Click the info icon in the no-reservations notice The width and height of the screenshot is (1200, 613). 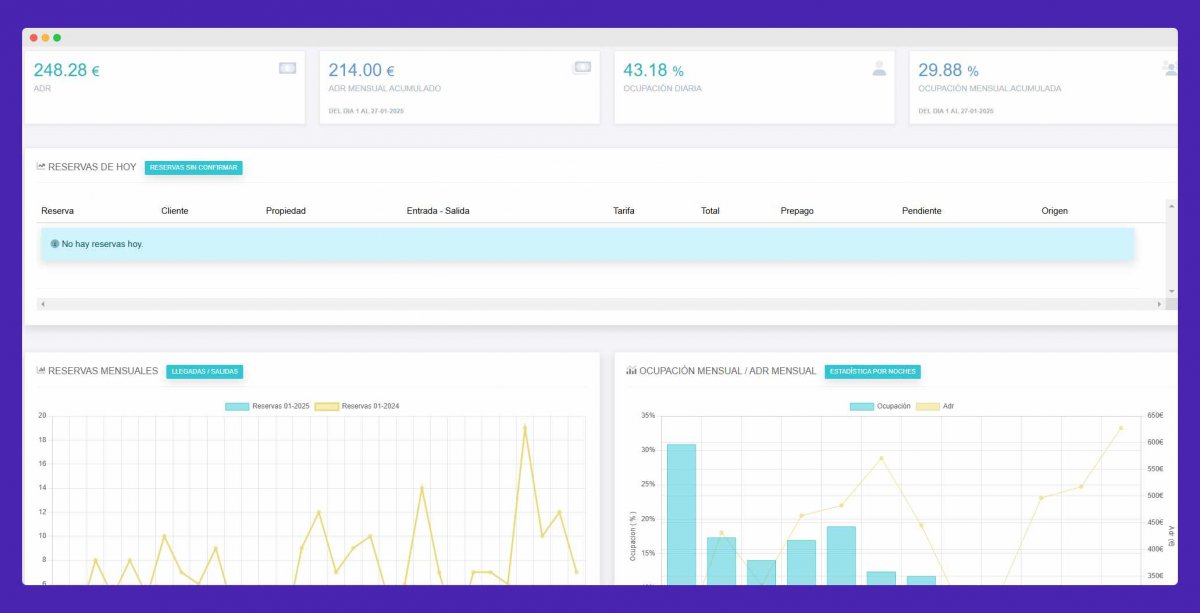point(54,244)
